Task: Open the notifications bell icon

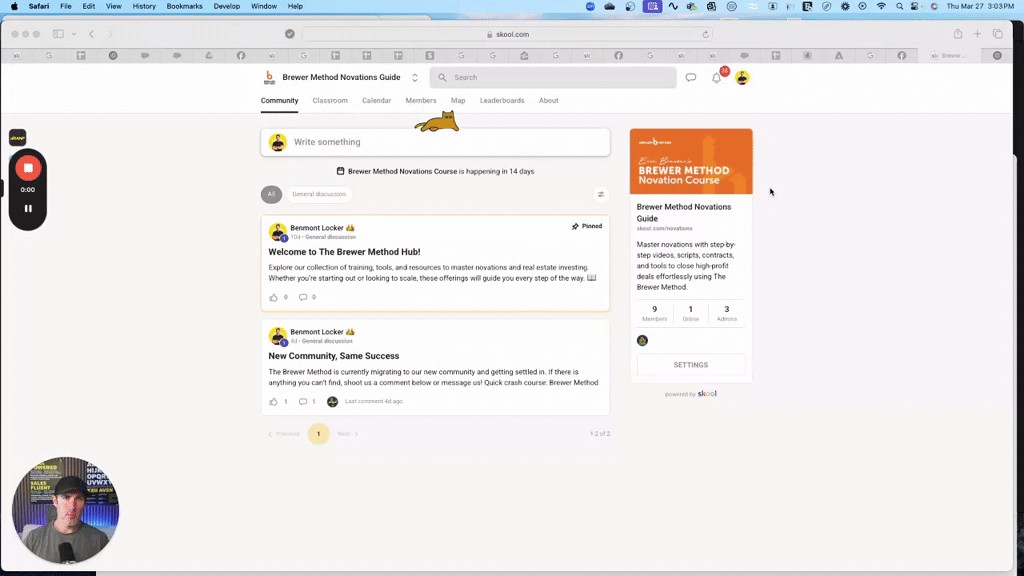Action: pos(716,78)
